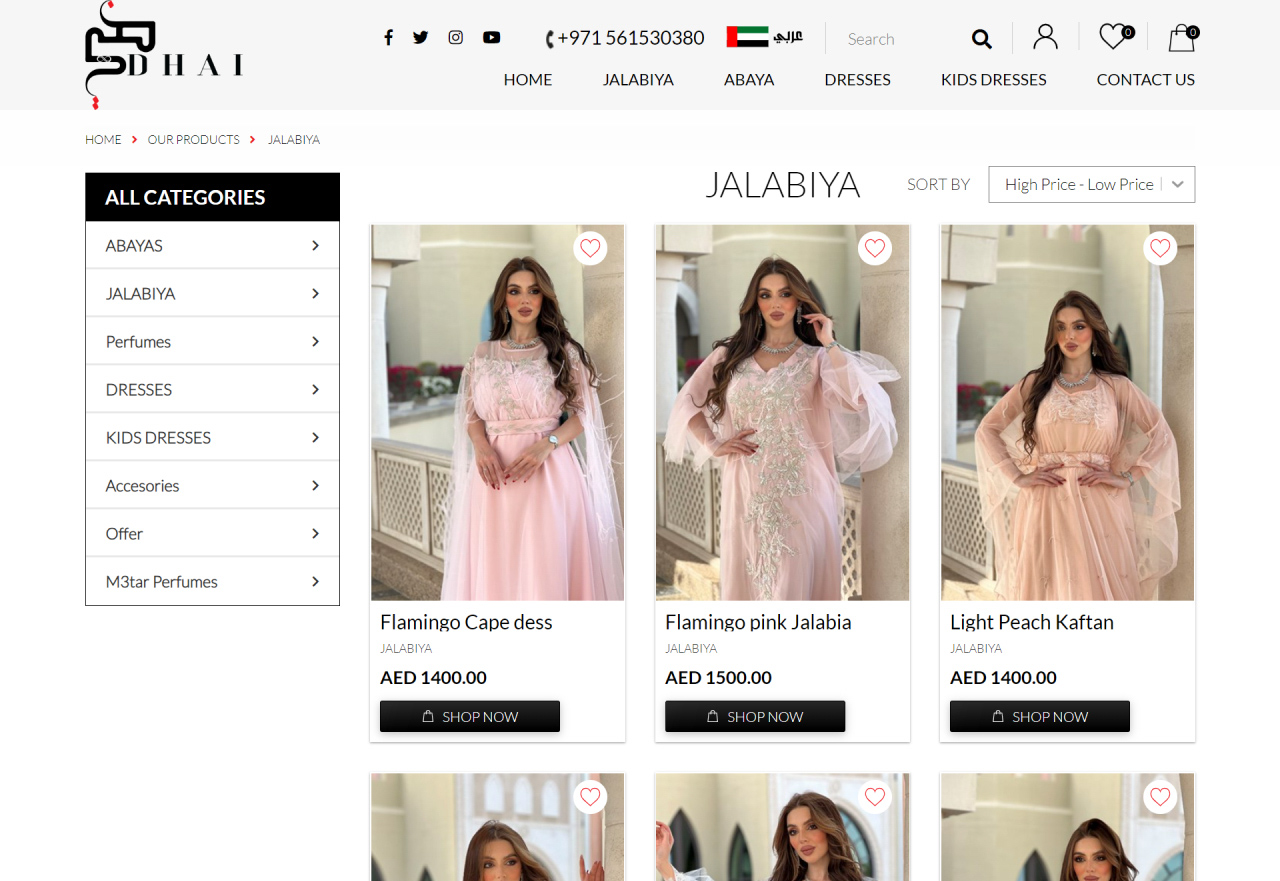Shop now for Light Peach Kaftan

1040,716
